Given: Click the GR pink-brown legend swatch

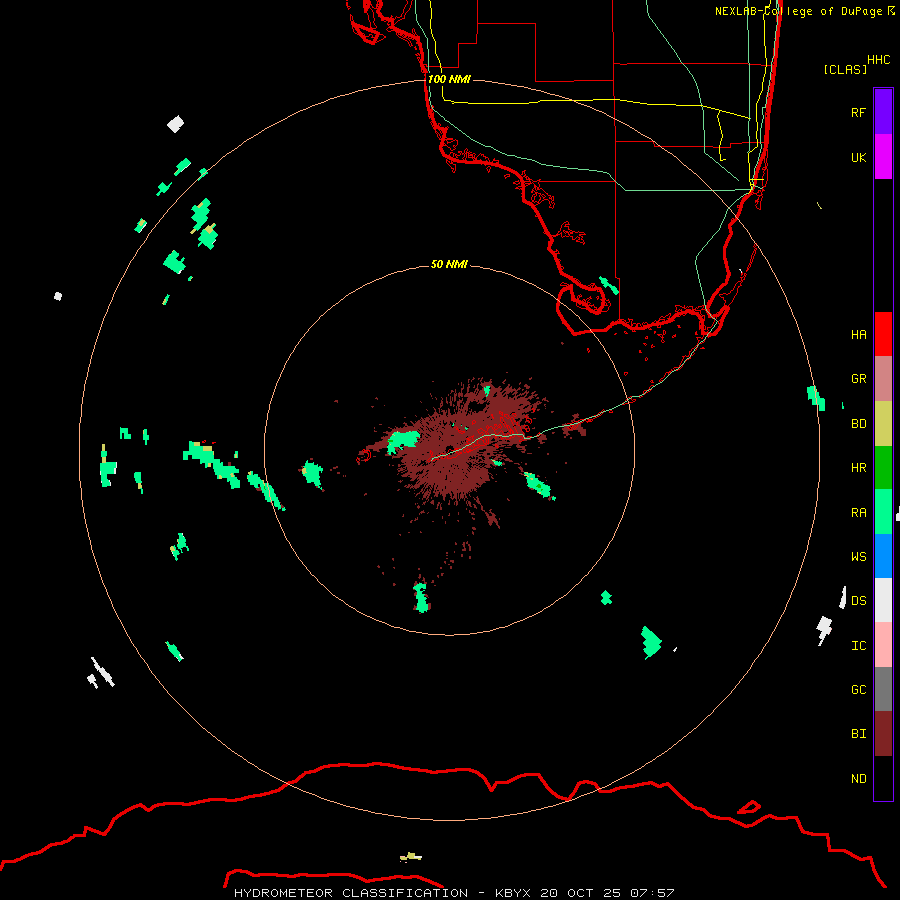Looking at the screenshot, I should tap(883, 379).
